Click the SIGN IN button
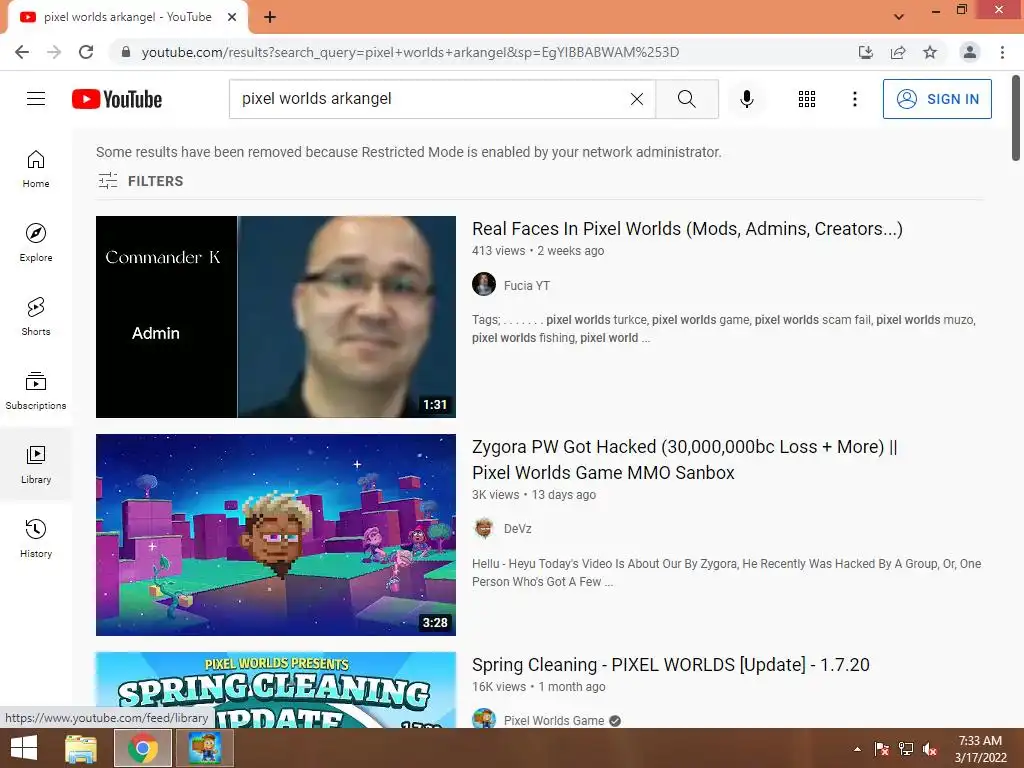Viewport: 1024px width, 768px height. (936, 99)
